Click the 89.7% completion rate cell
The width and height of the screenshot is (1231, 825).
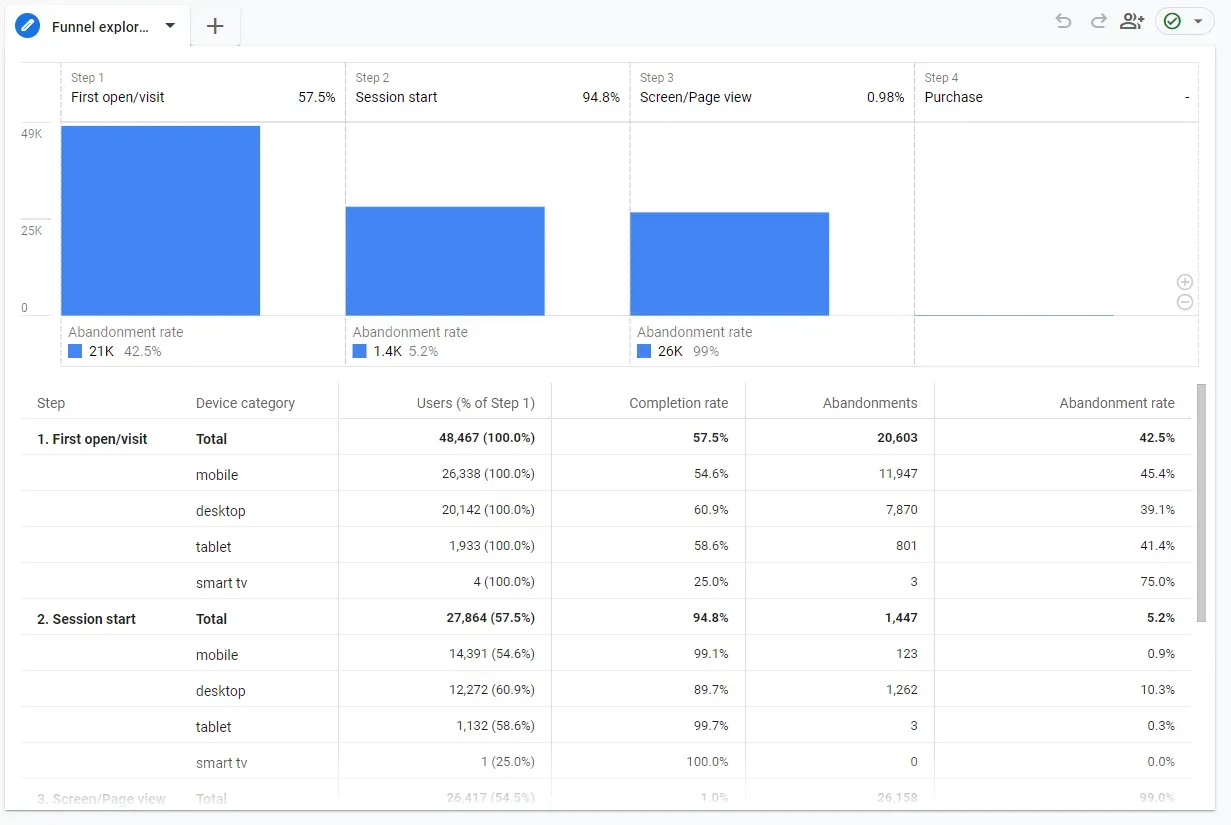click(711, 690)
